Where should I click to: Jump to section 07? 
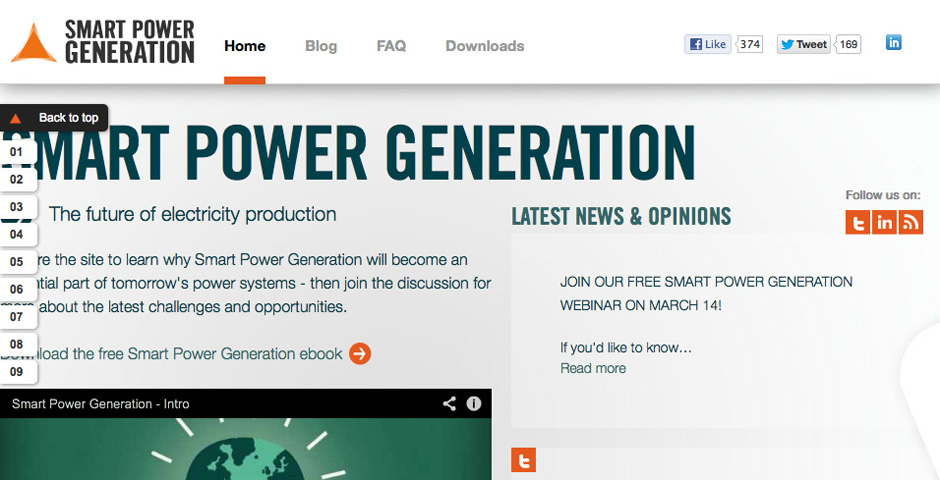coord(17,317)
